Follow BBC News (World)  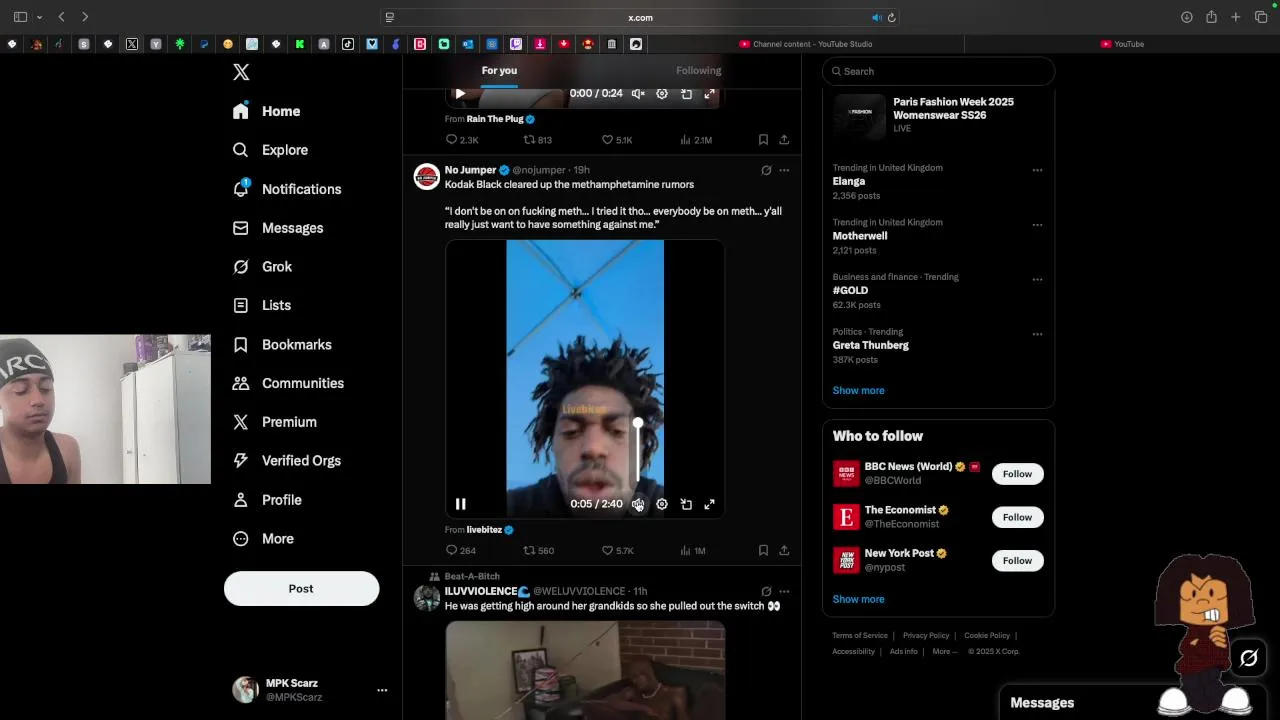(x=1017, y=474)
